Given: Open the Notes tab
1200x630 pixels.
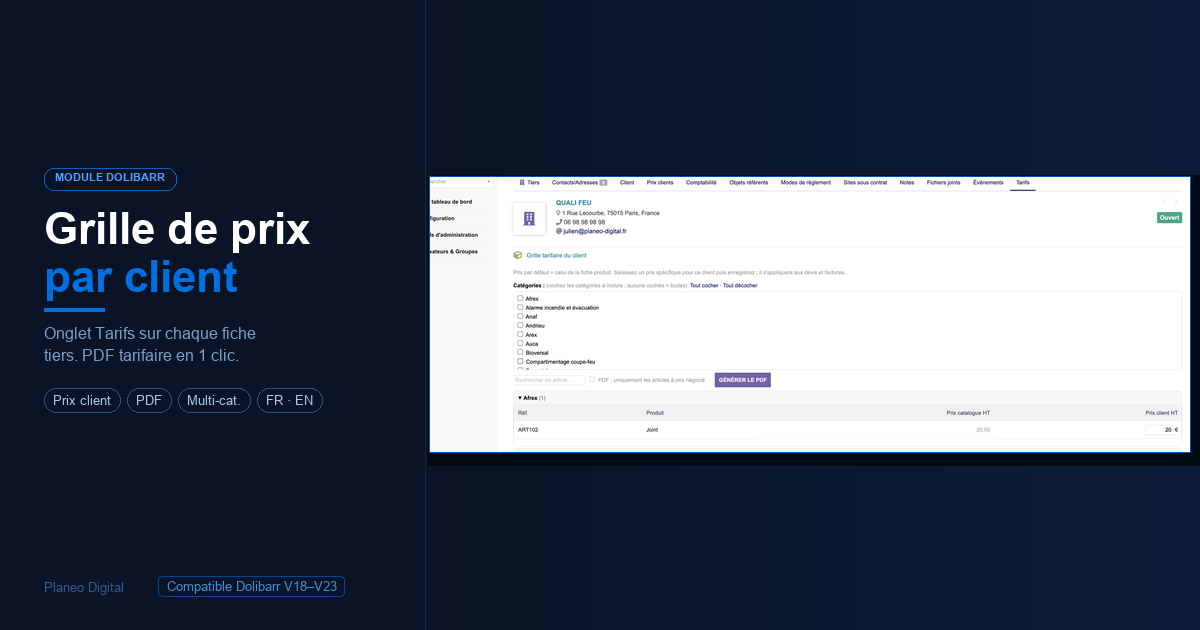Looking at the screenshot, I should click(907, 183).
